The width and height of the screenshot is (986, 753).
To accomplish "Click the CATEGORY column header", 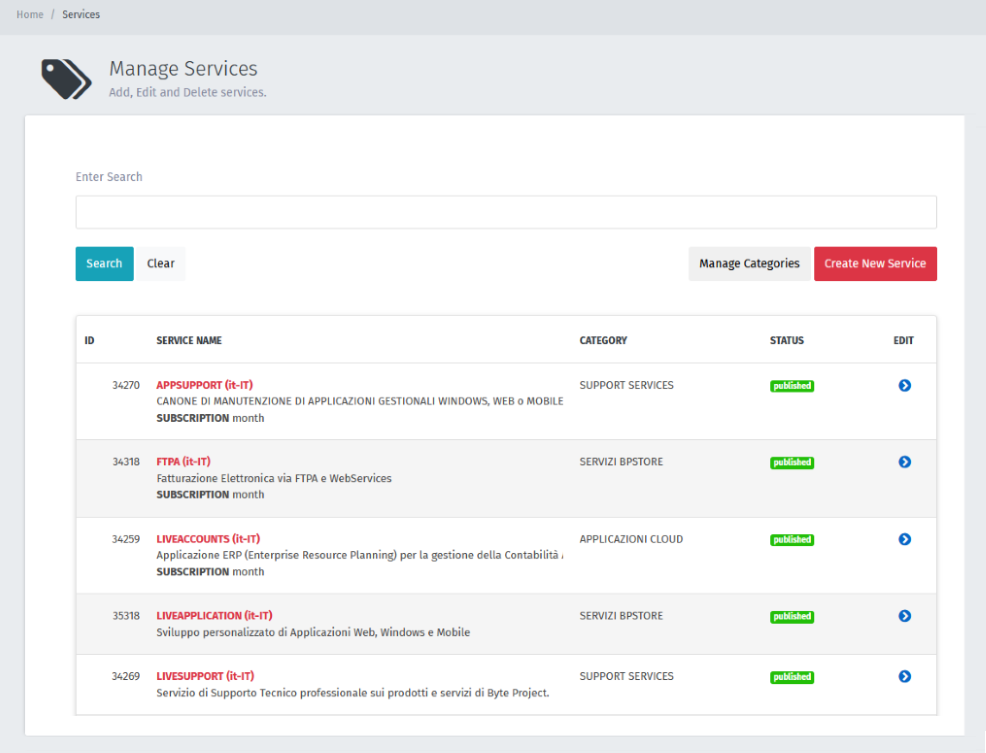I will [x=603, y=340].
